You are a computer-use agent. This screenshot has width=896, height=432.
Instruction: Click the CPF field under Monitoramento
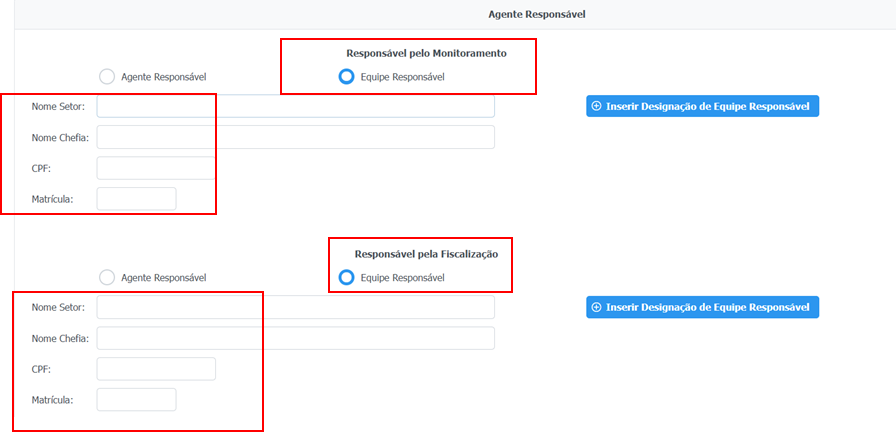coord(156,168)
